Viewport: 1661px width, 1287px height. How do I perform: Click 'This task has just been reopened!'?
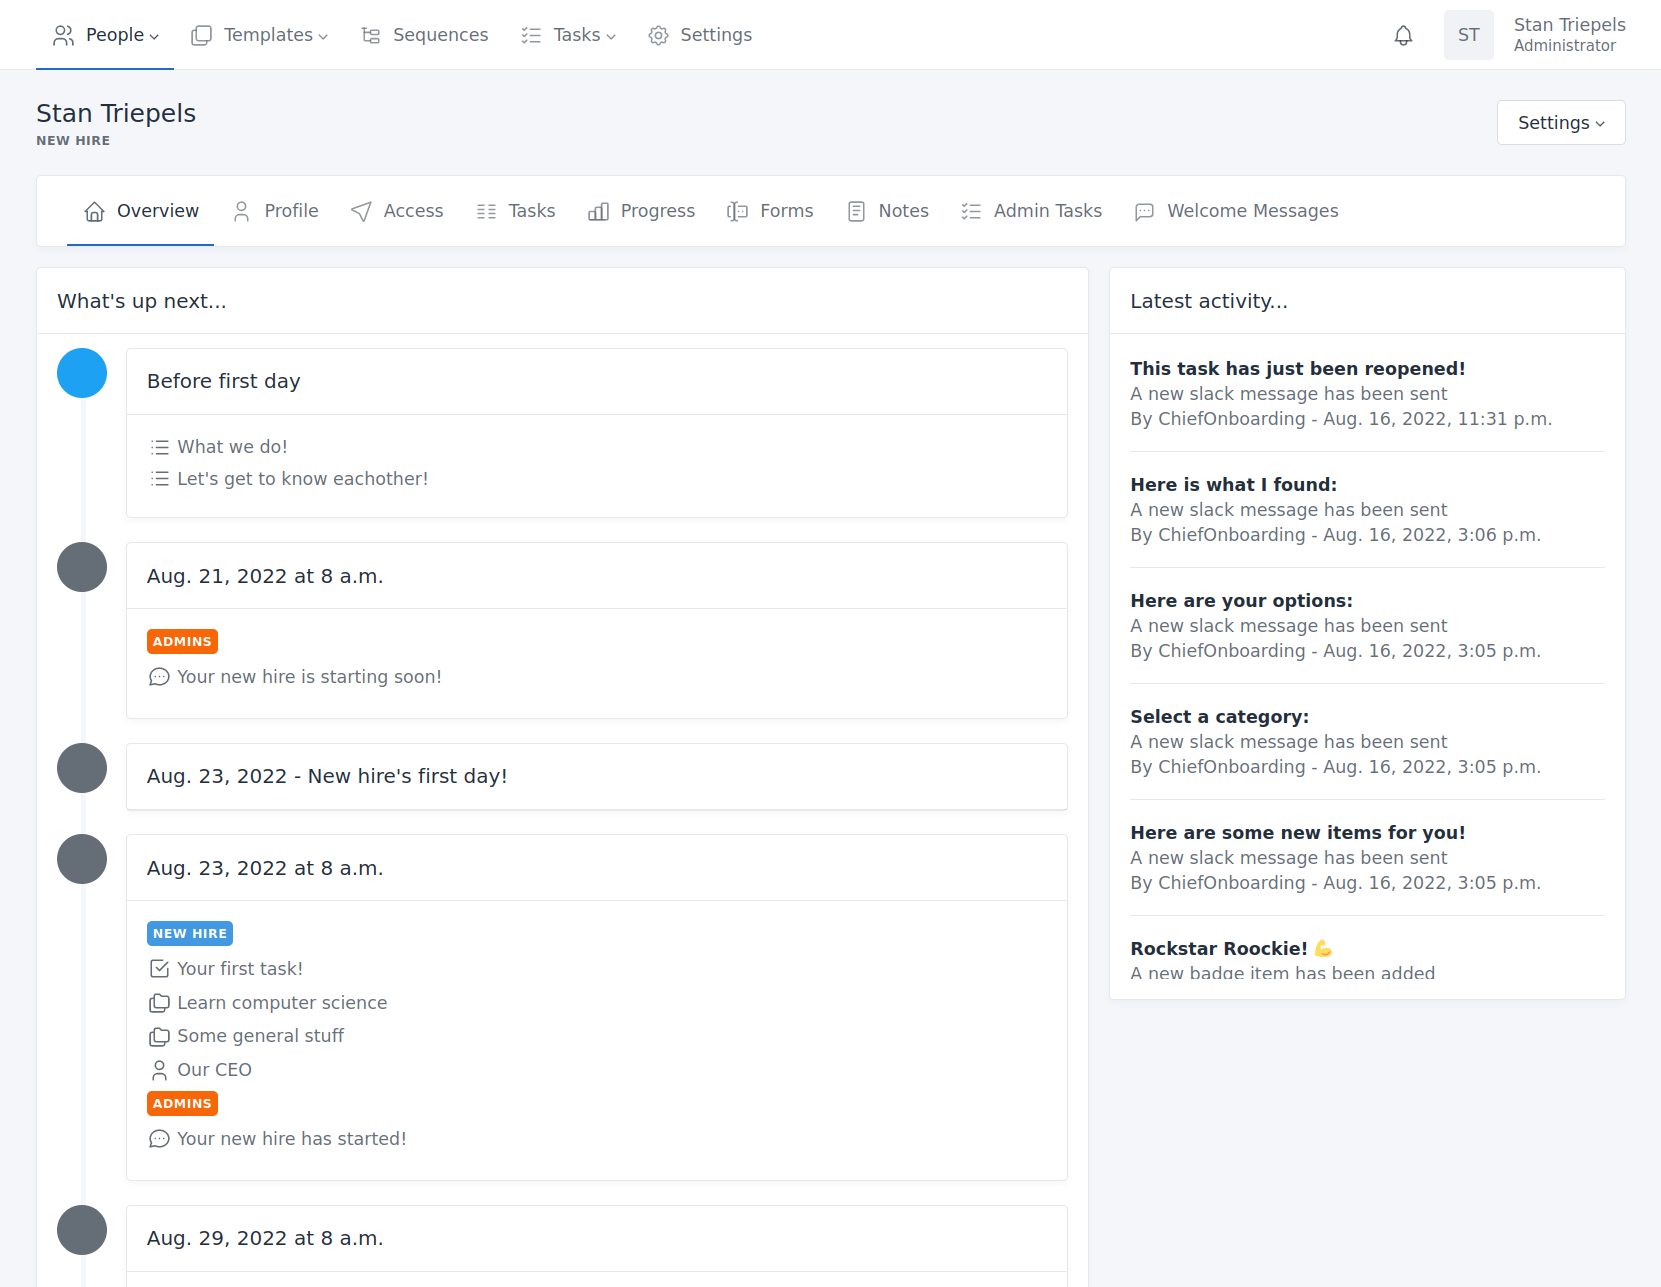pos(1298,369)
